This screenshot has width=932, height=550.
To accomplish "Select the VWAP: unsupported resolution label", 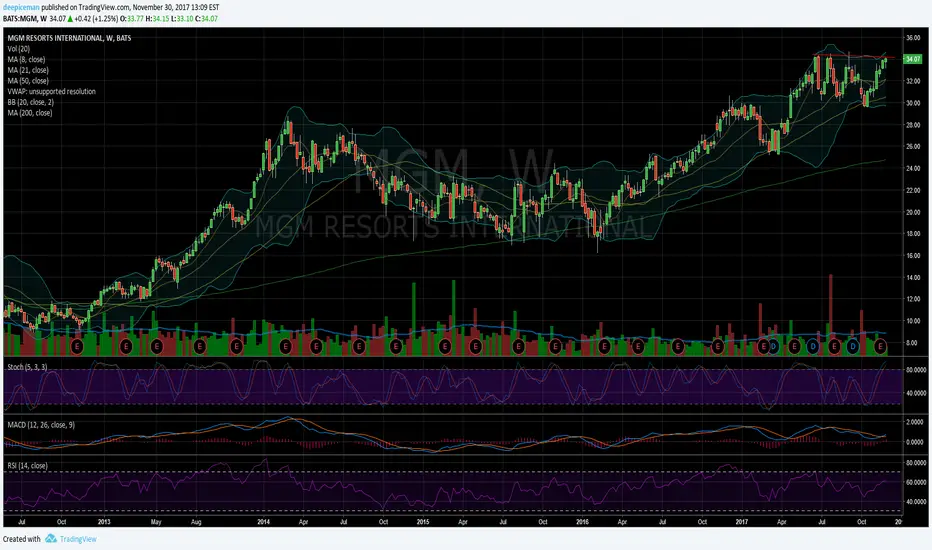I will [52, 92].
